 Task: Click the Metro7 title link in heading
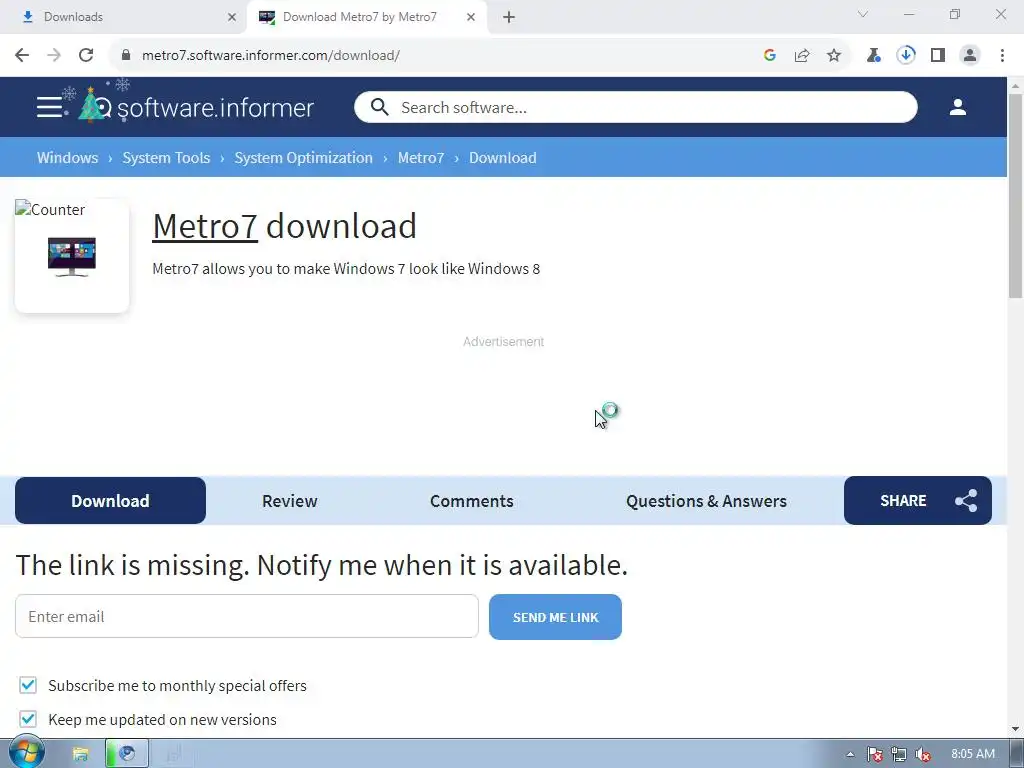tap(205, 226)
